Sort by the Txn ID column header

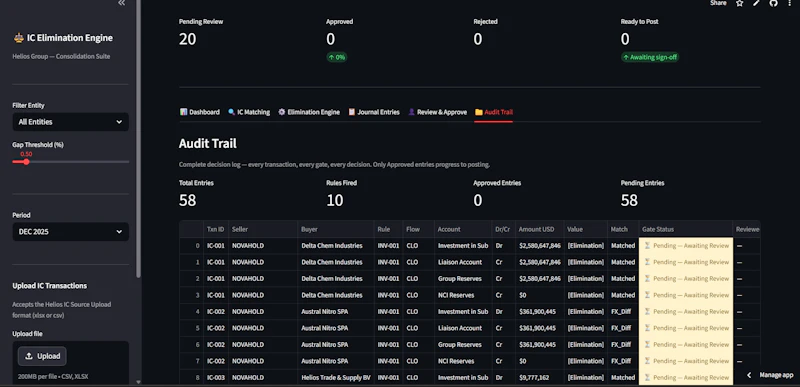216,229
